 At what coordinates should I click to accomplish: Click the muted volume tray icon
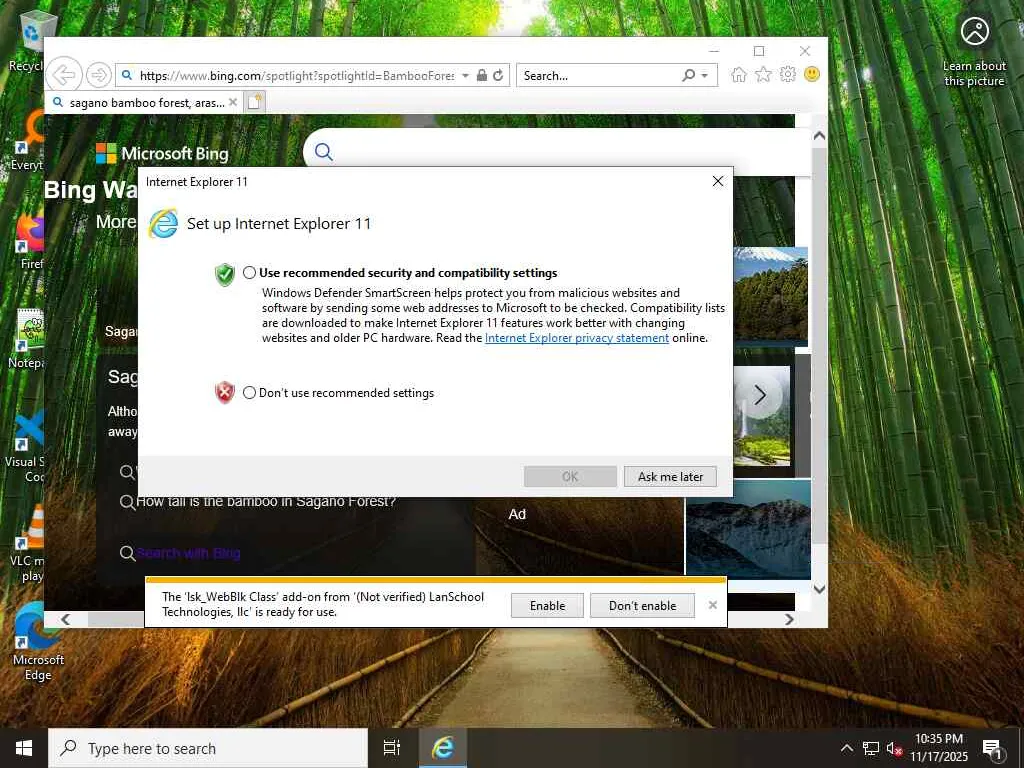[893, 749]
